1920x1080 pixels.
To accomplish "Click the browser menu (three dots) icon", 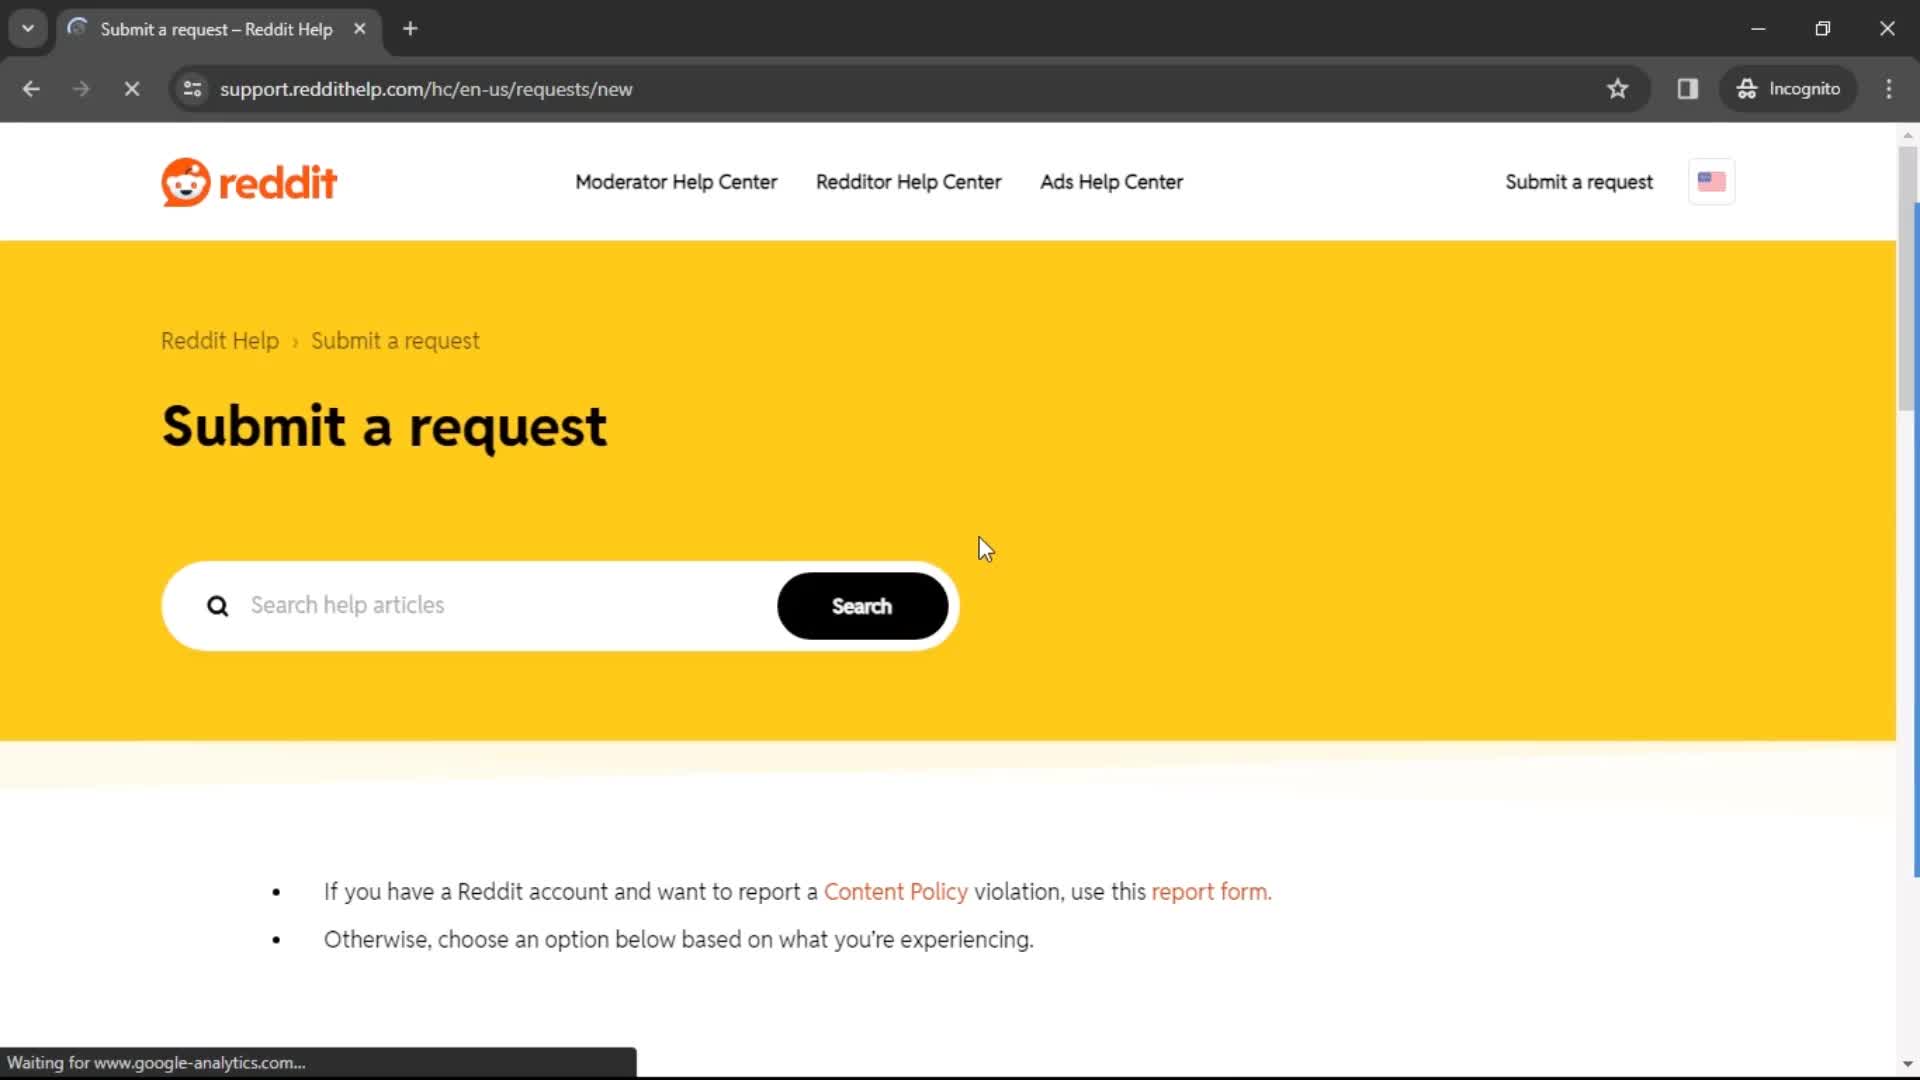I will 1891,88.
